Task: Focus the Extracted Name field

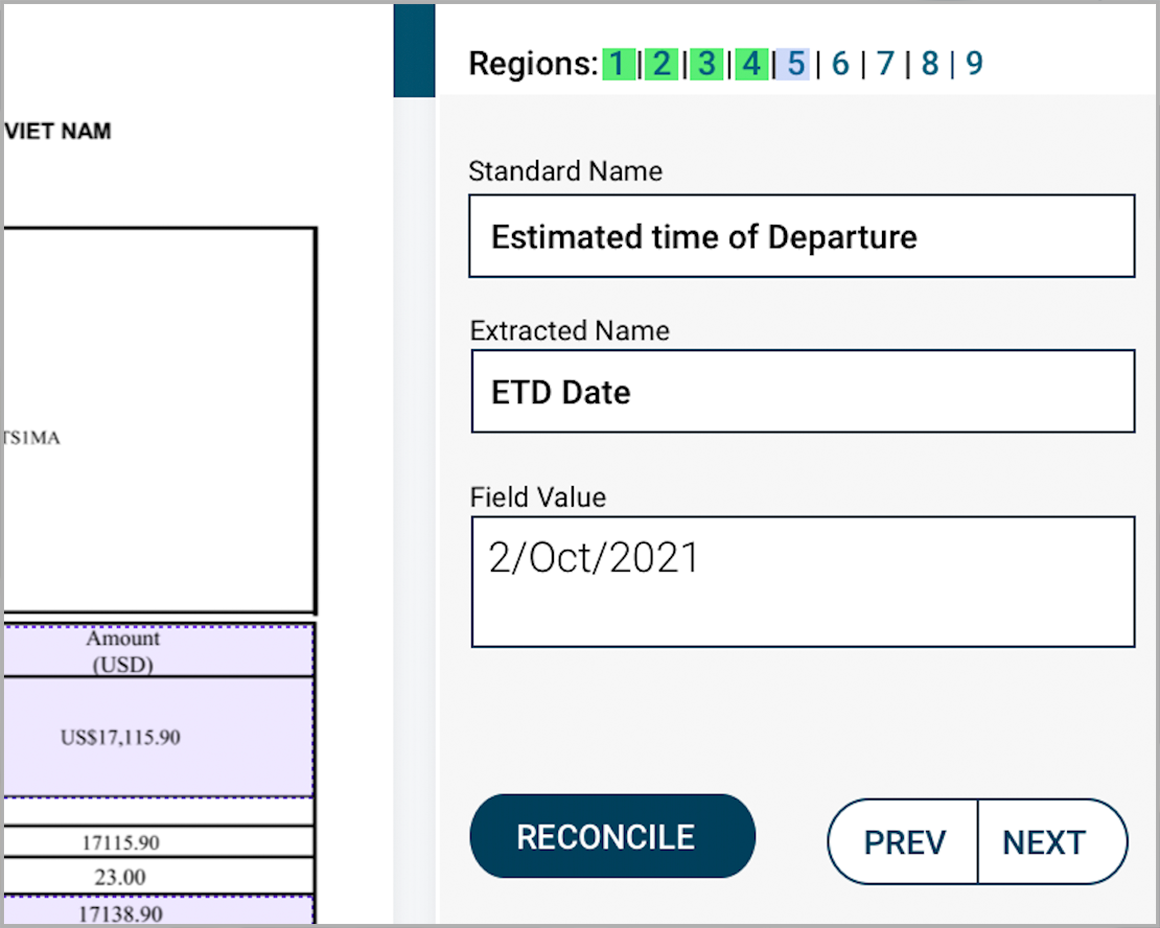Action: (801, 392)
